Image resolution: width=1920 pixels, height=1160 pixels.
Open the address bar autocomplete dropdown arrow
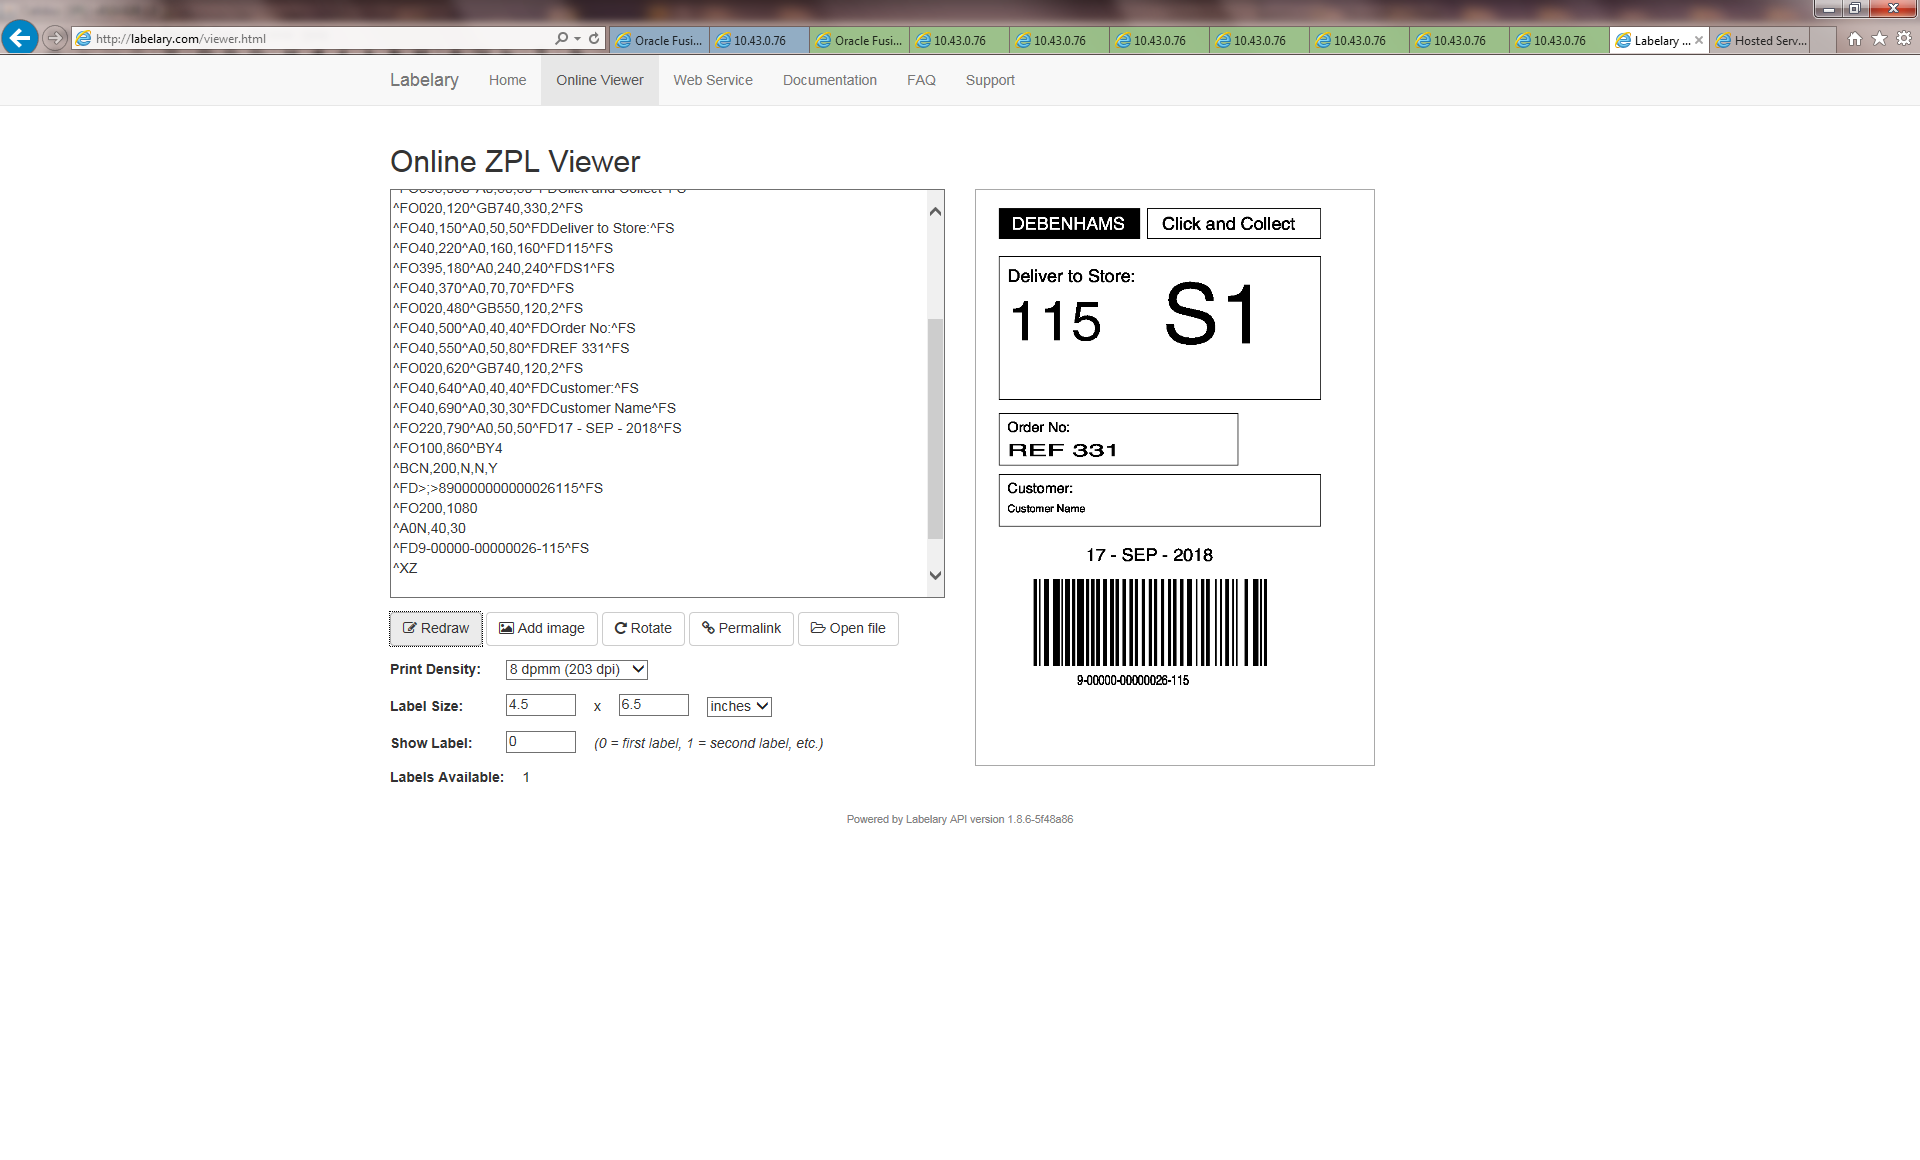pyautogui.click(x=577, y=39)
